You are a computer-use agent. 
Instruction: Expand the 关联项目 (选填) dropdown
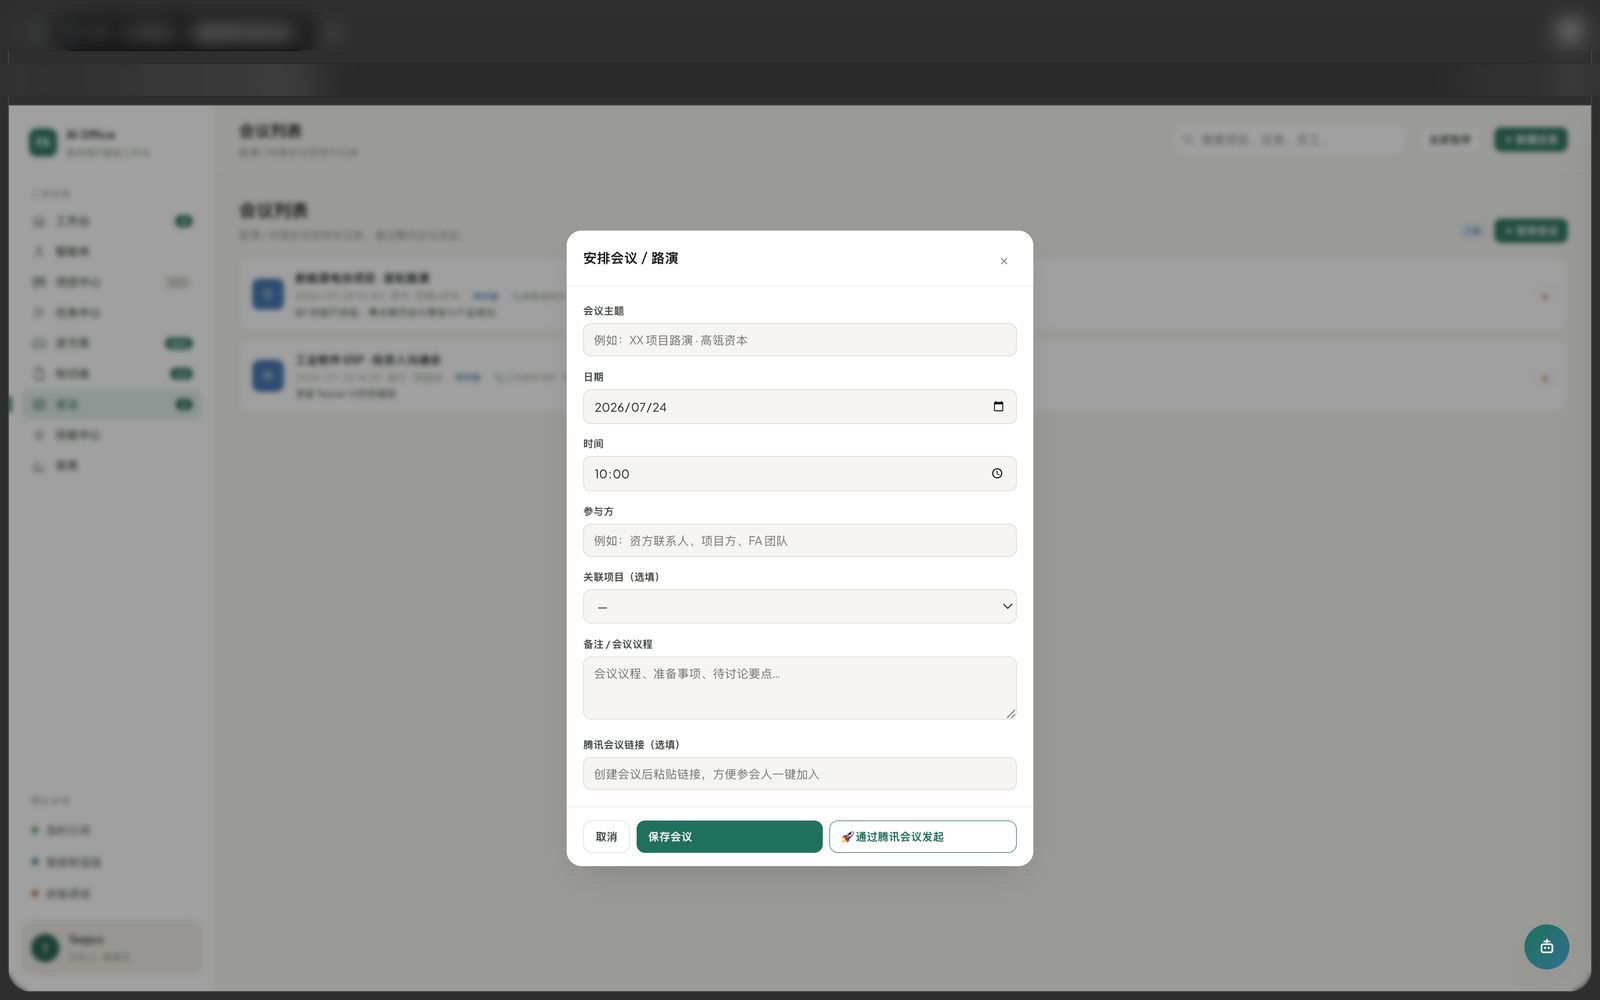[800, 606]
